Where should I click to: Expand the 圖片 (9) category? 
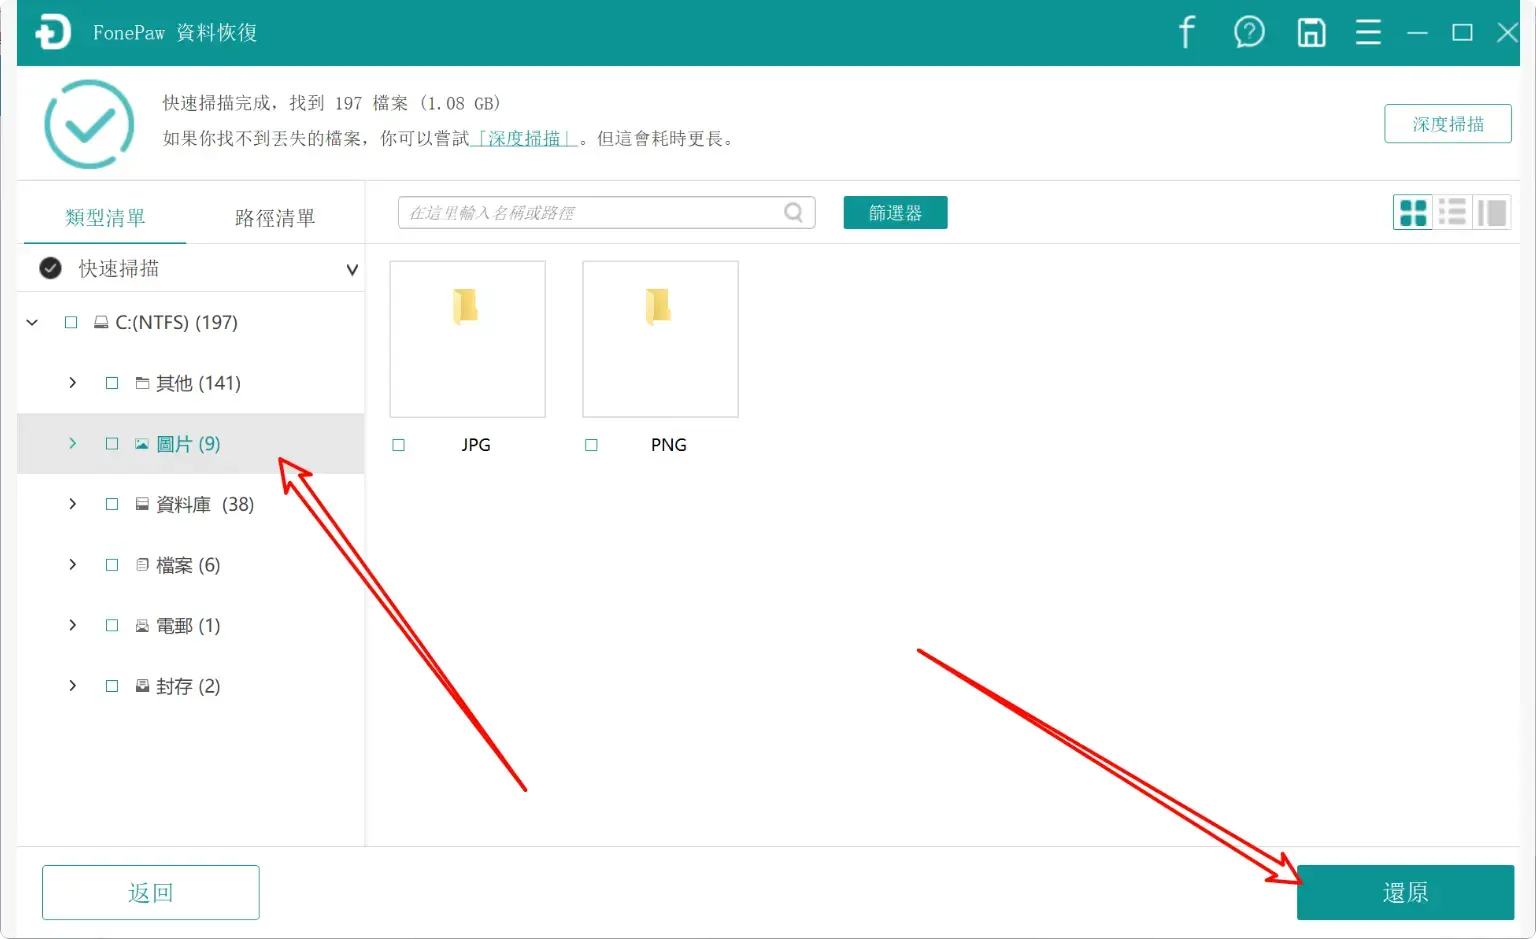[71, 443]
